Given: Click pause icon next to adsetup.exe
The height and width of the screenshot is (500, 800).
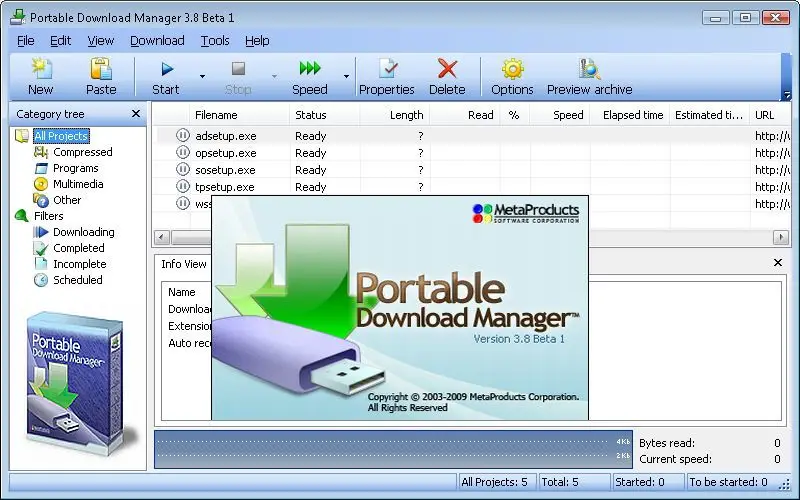Looking at the screenshot, I should click(x=183, y=136).
